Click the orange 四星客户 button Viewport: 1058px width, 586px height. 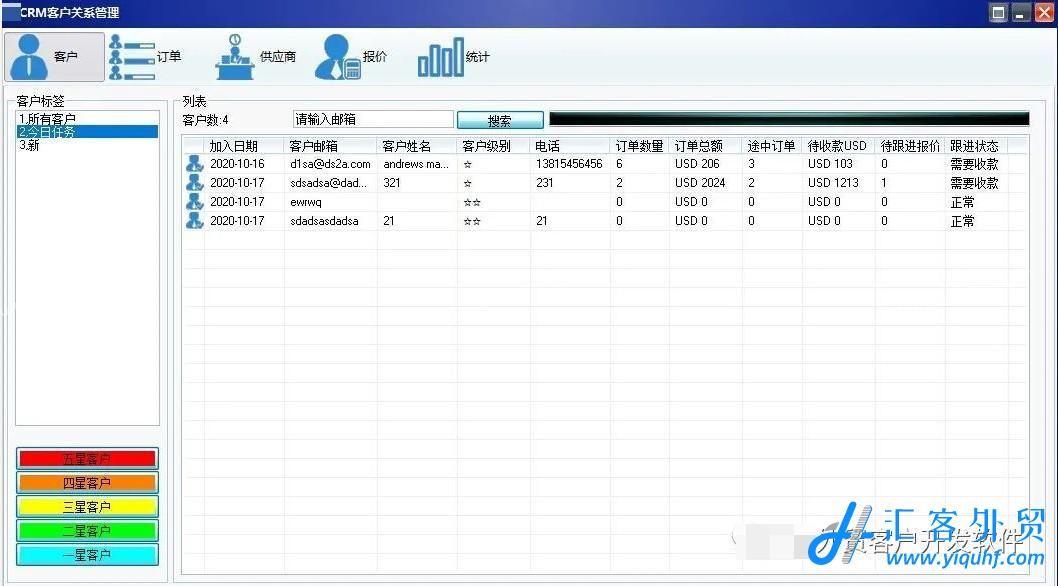pos(87,483)
